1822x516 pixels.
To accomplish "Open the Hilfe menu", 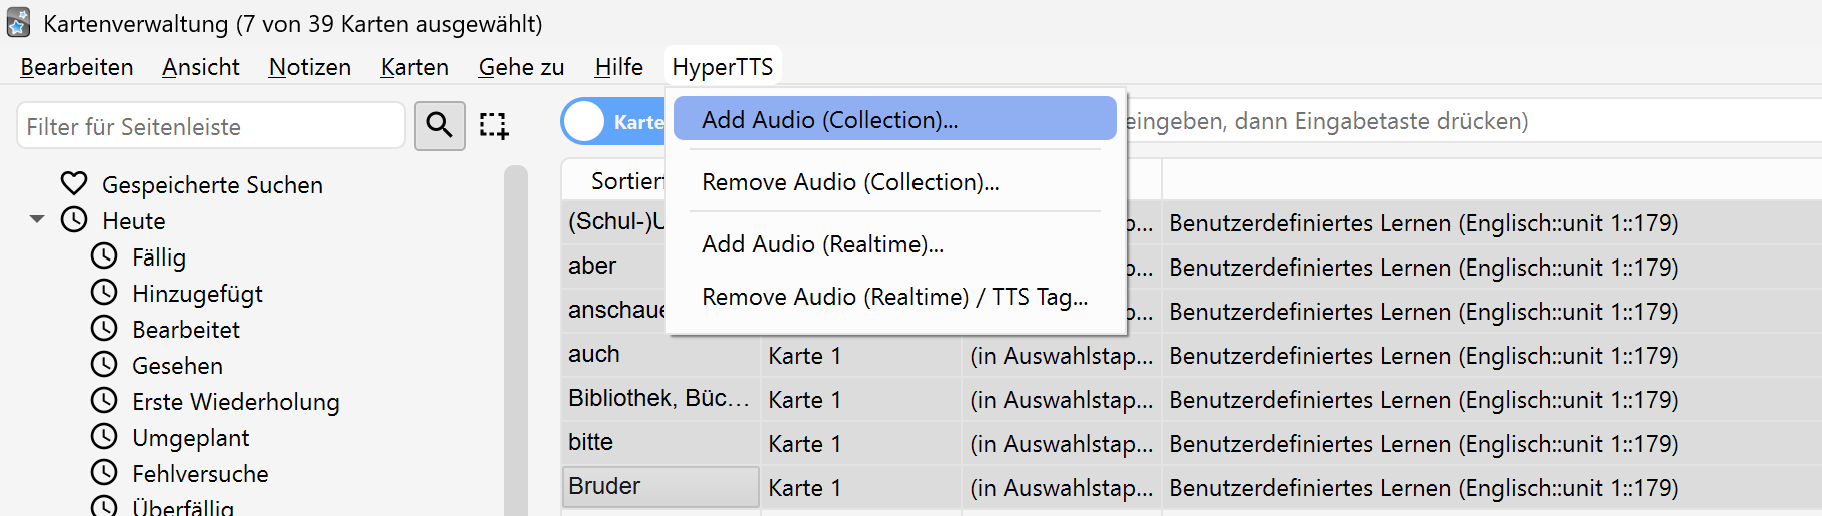I will pyautogui.click(x=619, y=67).
